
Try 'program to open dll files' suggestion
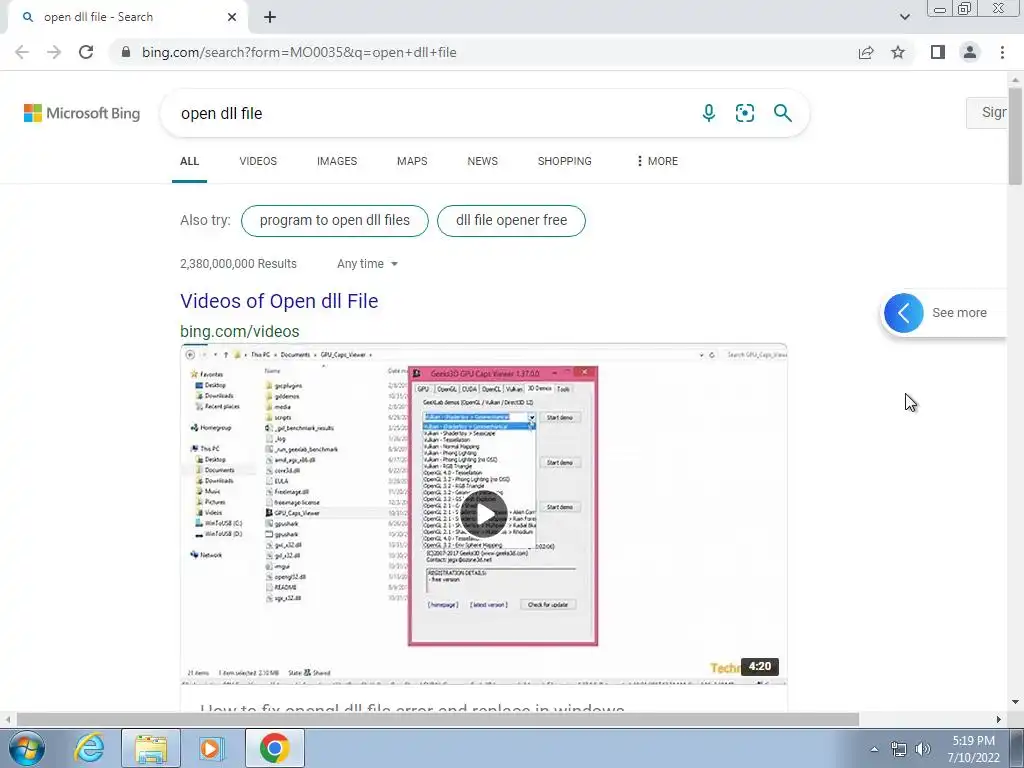click(334, 221)
